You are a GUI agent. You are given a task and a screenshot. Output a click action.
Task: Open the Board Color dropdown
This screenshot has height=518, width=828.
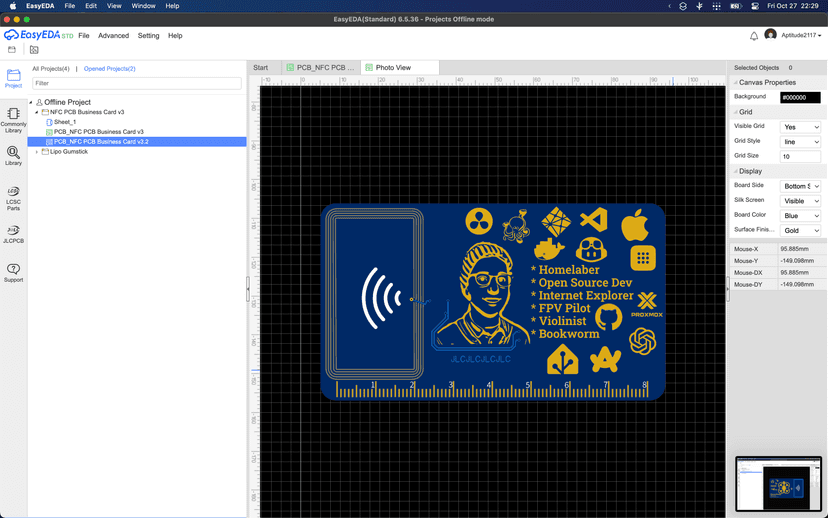pos(800,216)
